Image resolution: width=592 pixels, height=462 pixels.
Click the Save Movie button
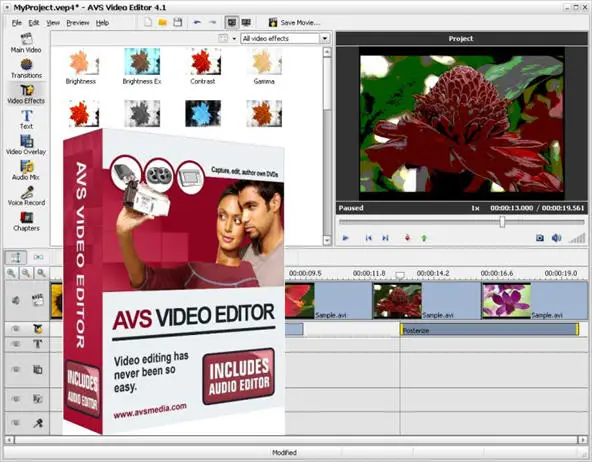coord(294,23)
